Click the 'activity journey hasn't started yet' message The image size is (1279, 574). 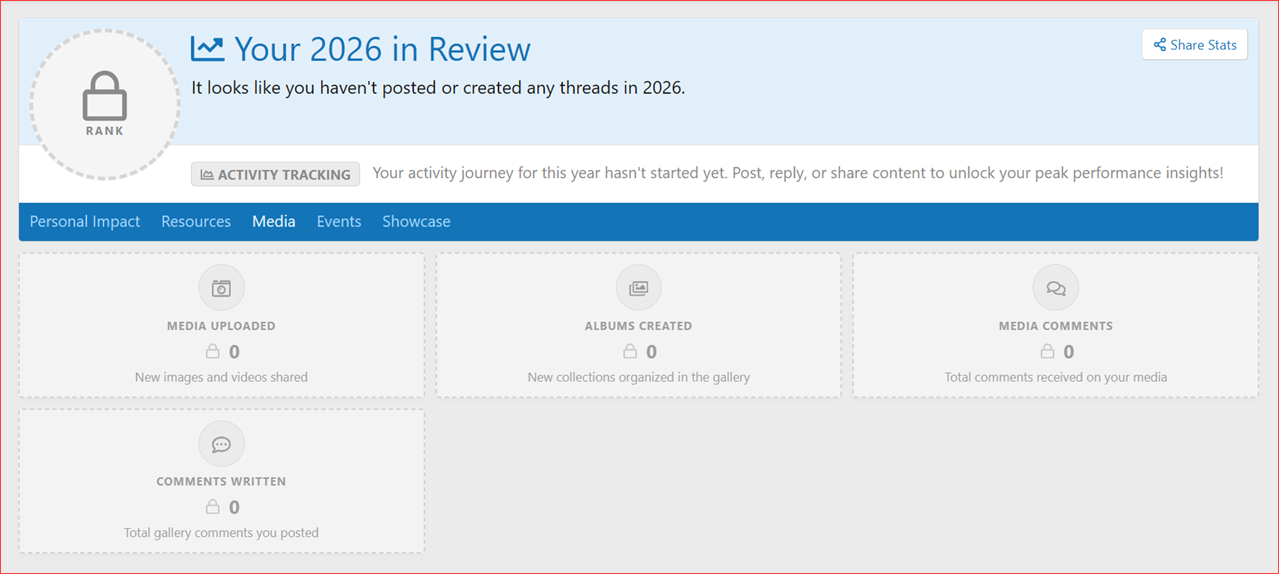click(x=797, y=173)
